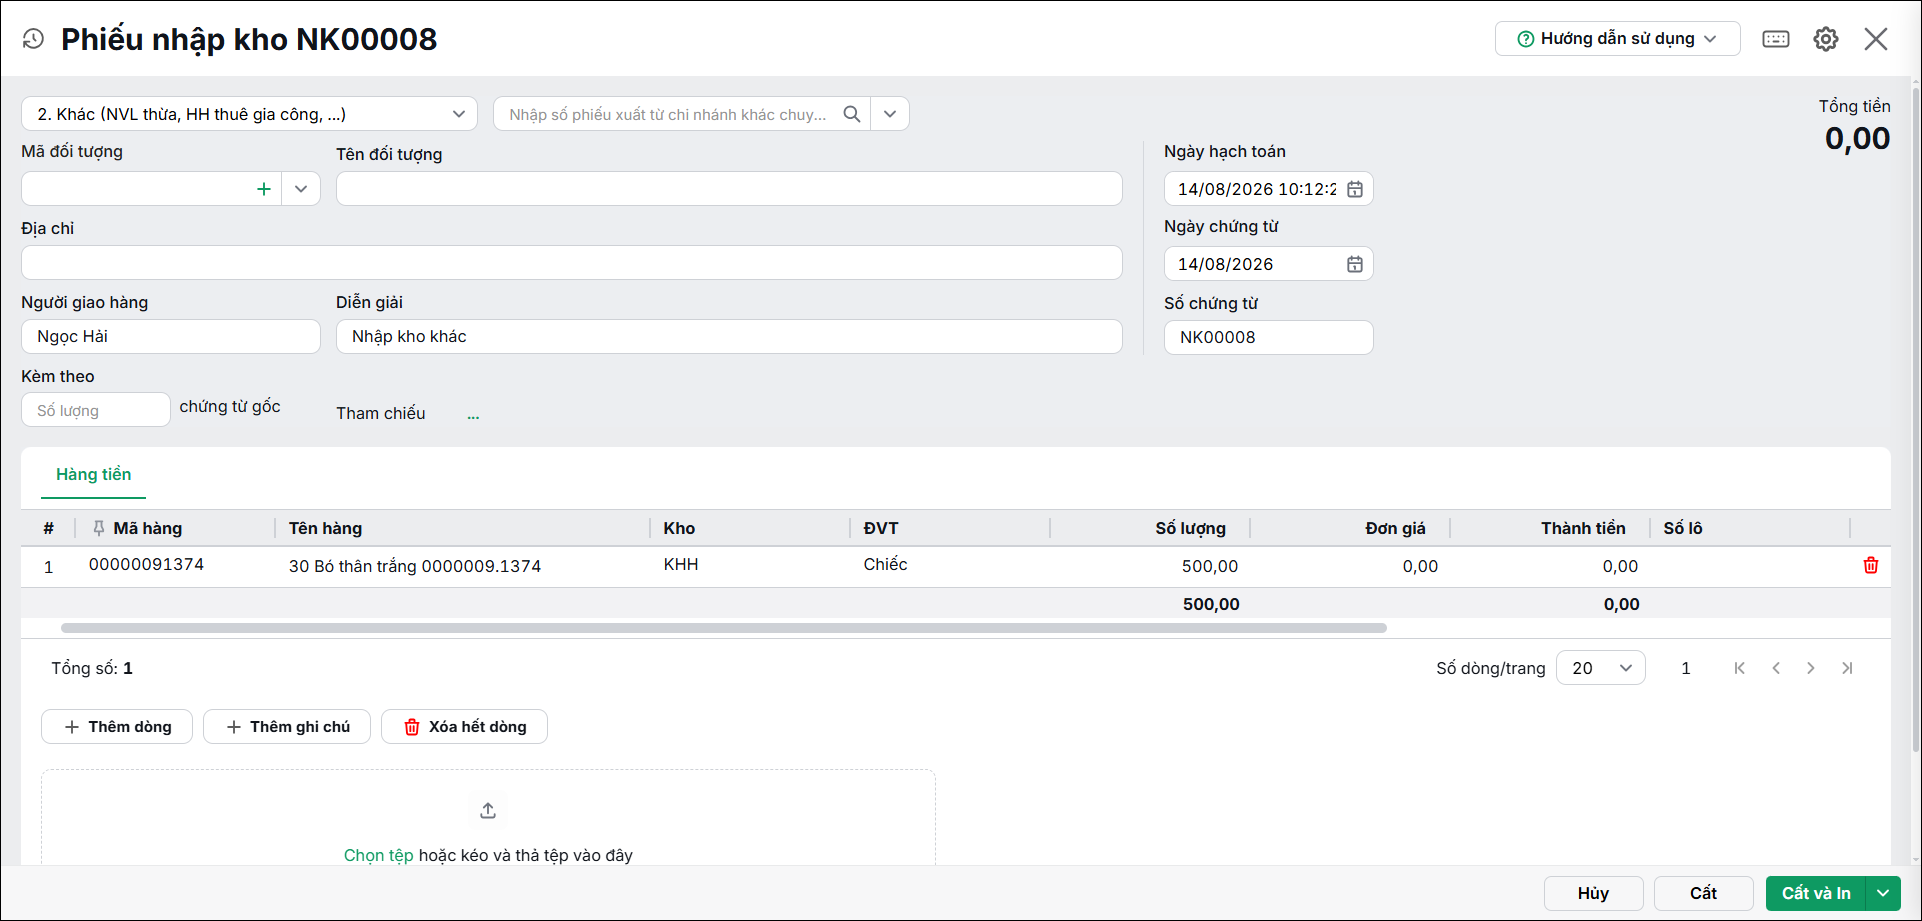Focus the Địa chỉ input field
The height and width of the screenshot is (921, 1922).
click(x=572, y=263)
